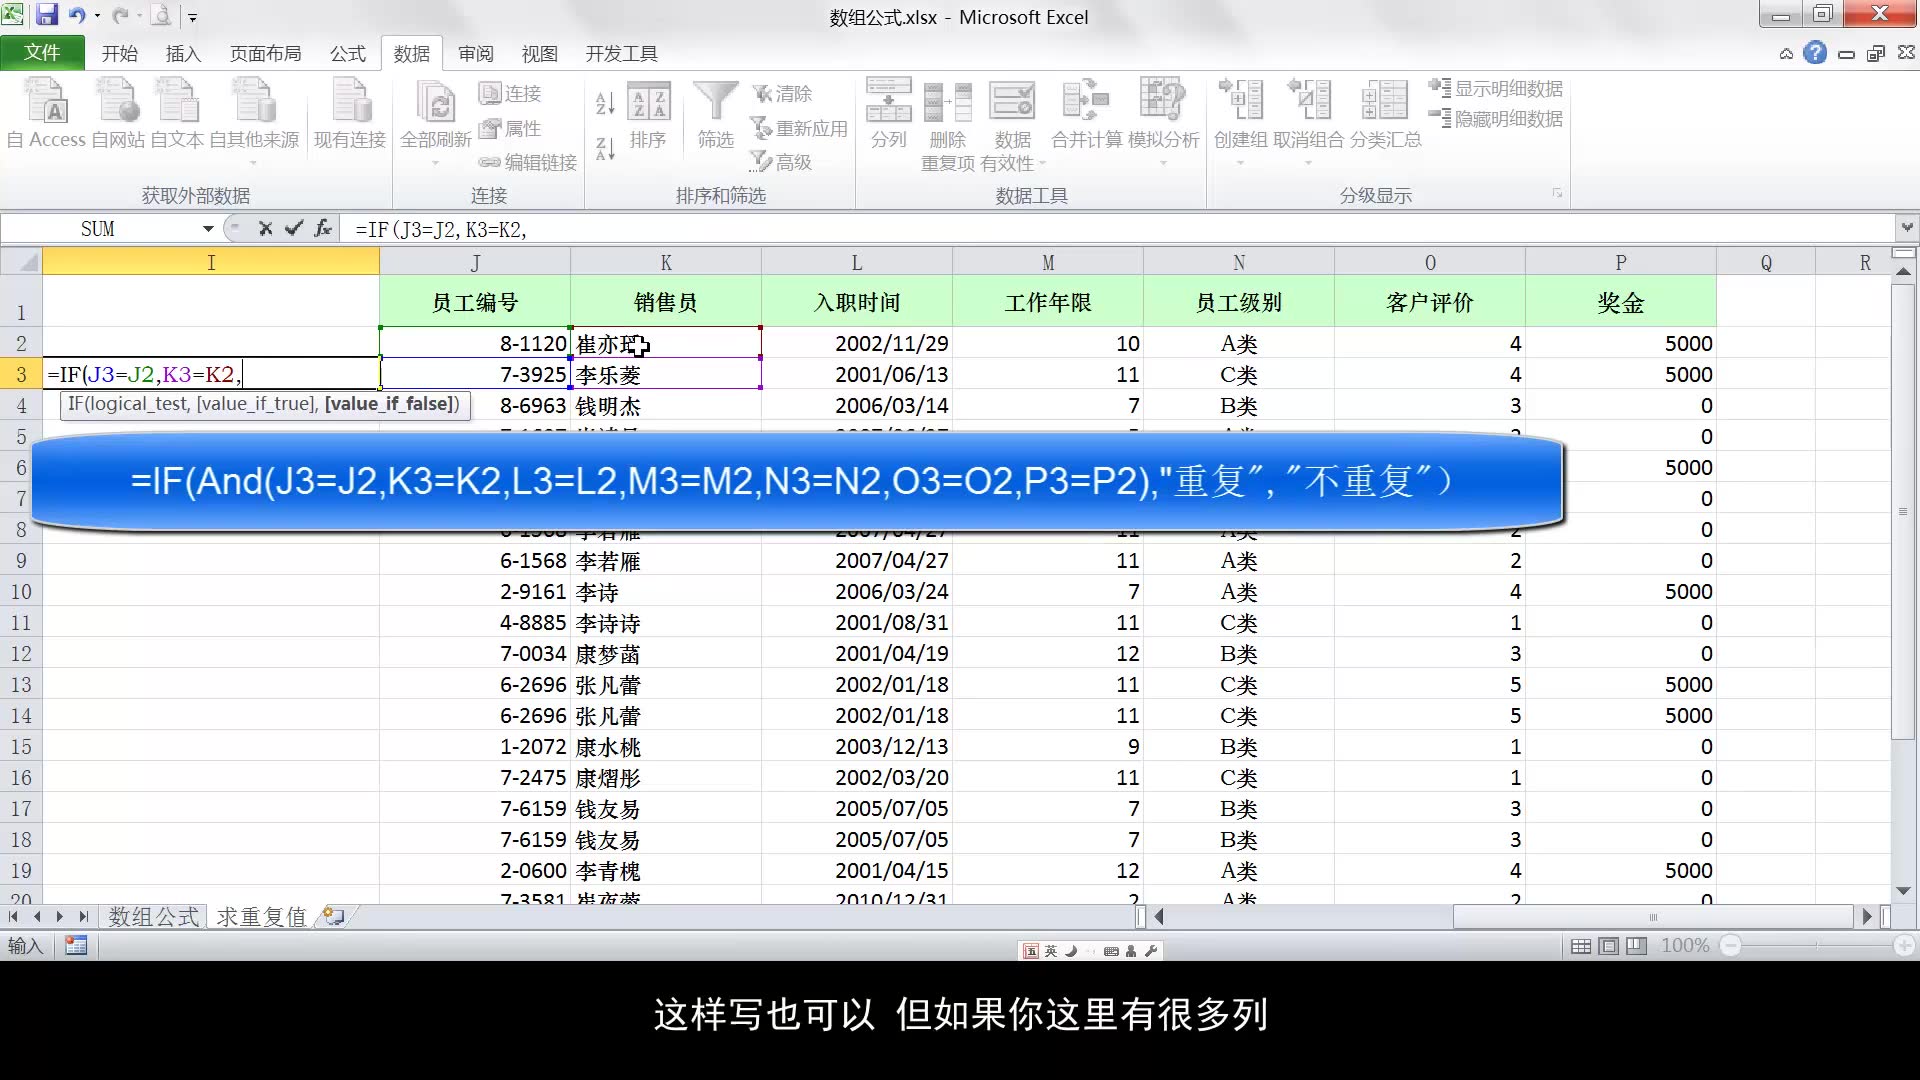Cancel formula entry with X button
Viewport: 1920px width, 1080px height.
(x=265, y=228)
